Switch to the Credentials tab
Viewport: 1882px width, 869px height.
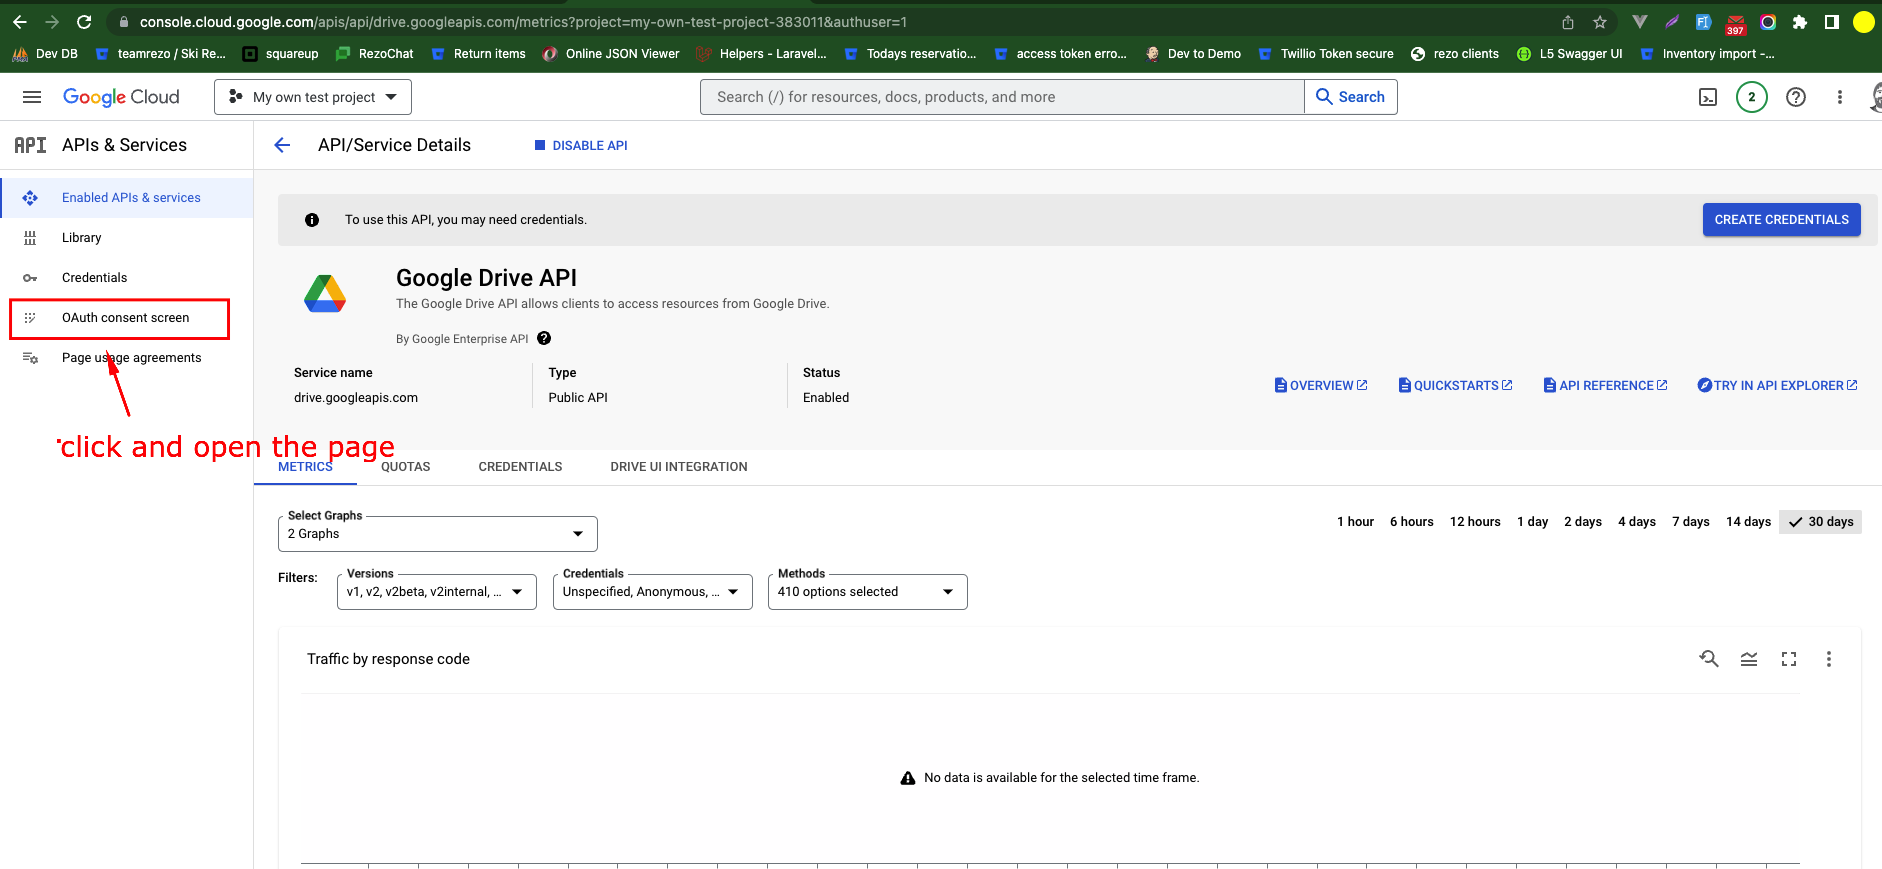[x=520, y=467]
